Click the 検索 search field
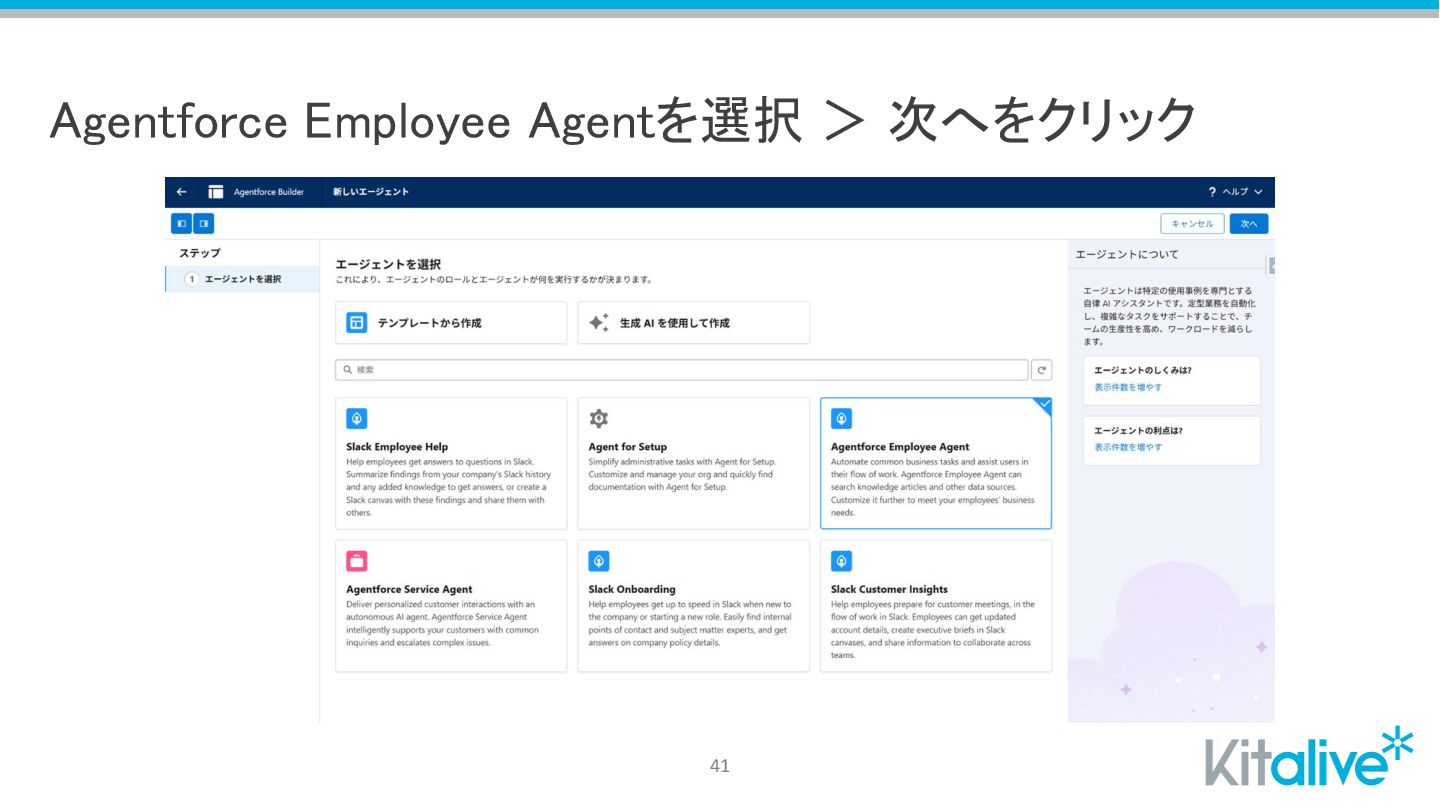Image resolution: width=1440 pixels, height=810 pixels. point(682,370)
